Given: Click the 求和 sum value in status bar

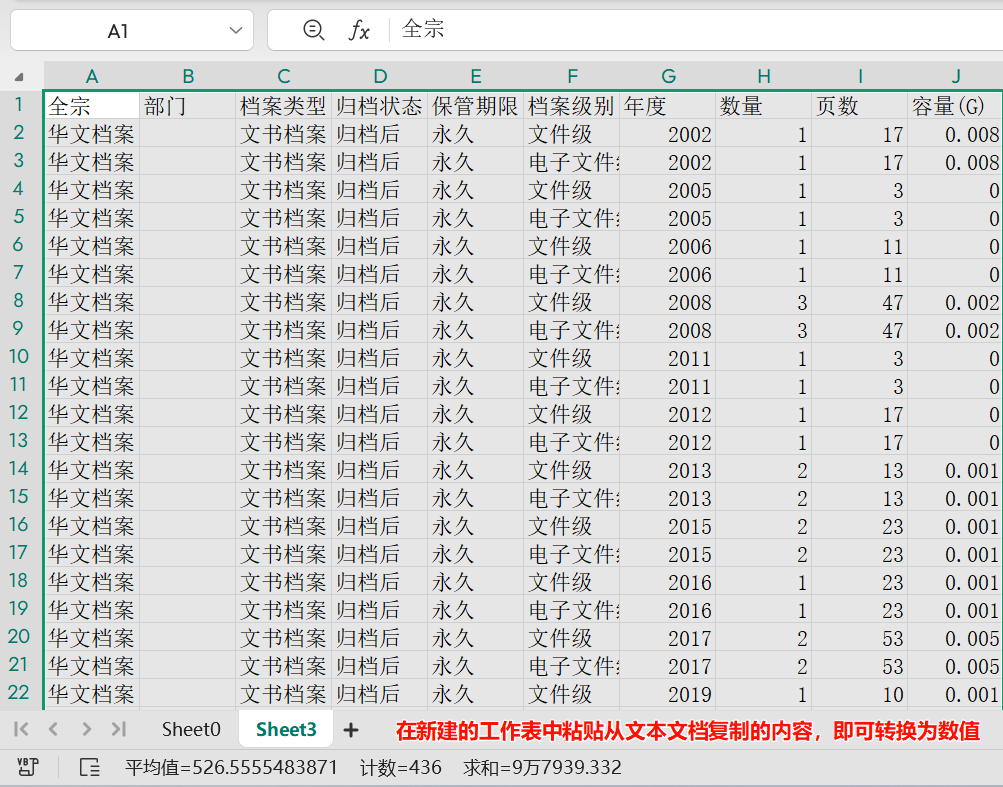Looking at the screenshot, I should 542,767.
